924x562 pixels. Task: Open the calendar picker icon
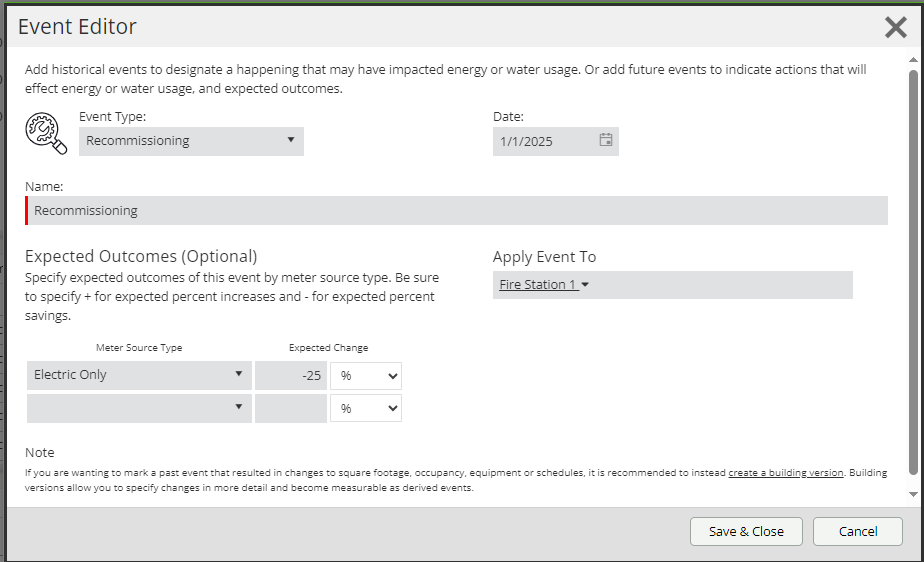click(606, 140)
